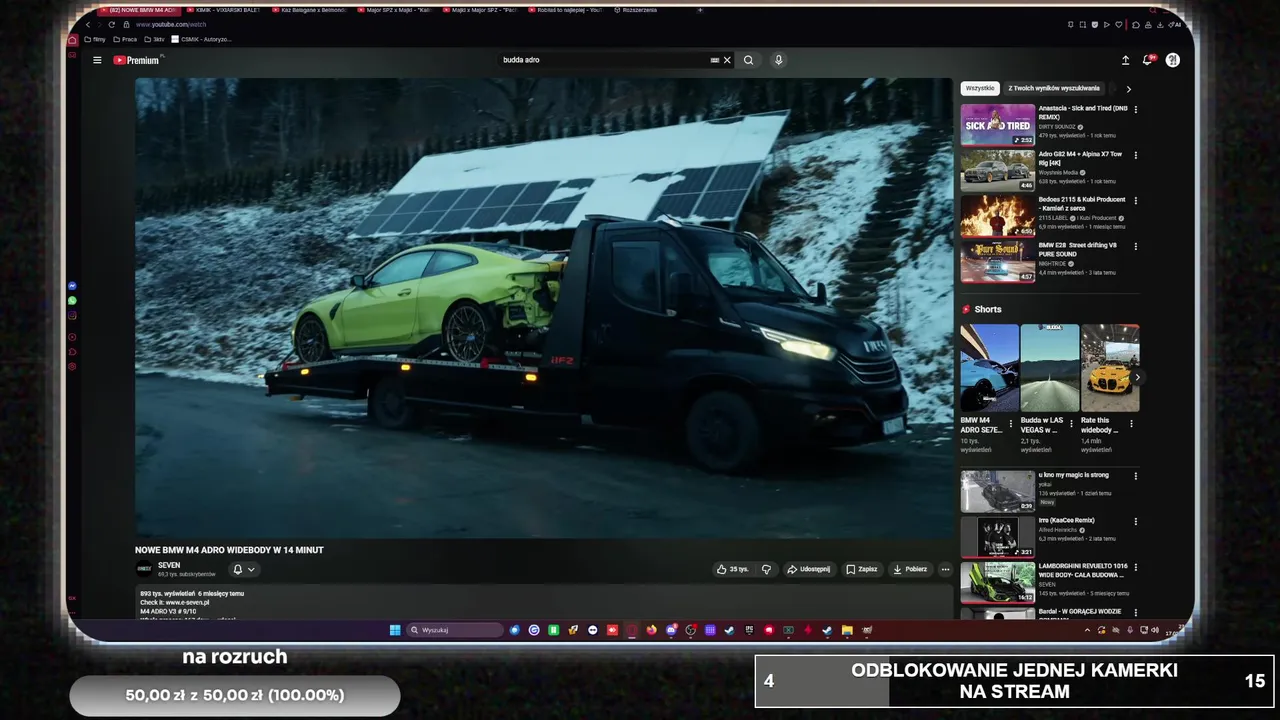Open options for Bedoes 2115 video
This screenshot has height=720, width=1280.
click(1135, 200)
